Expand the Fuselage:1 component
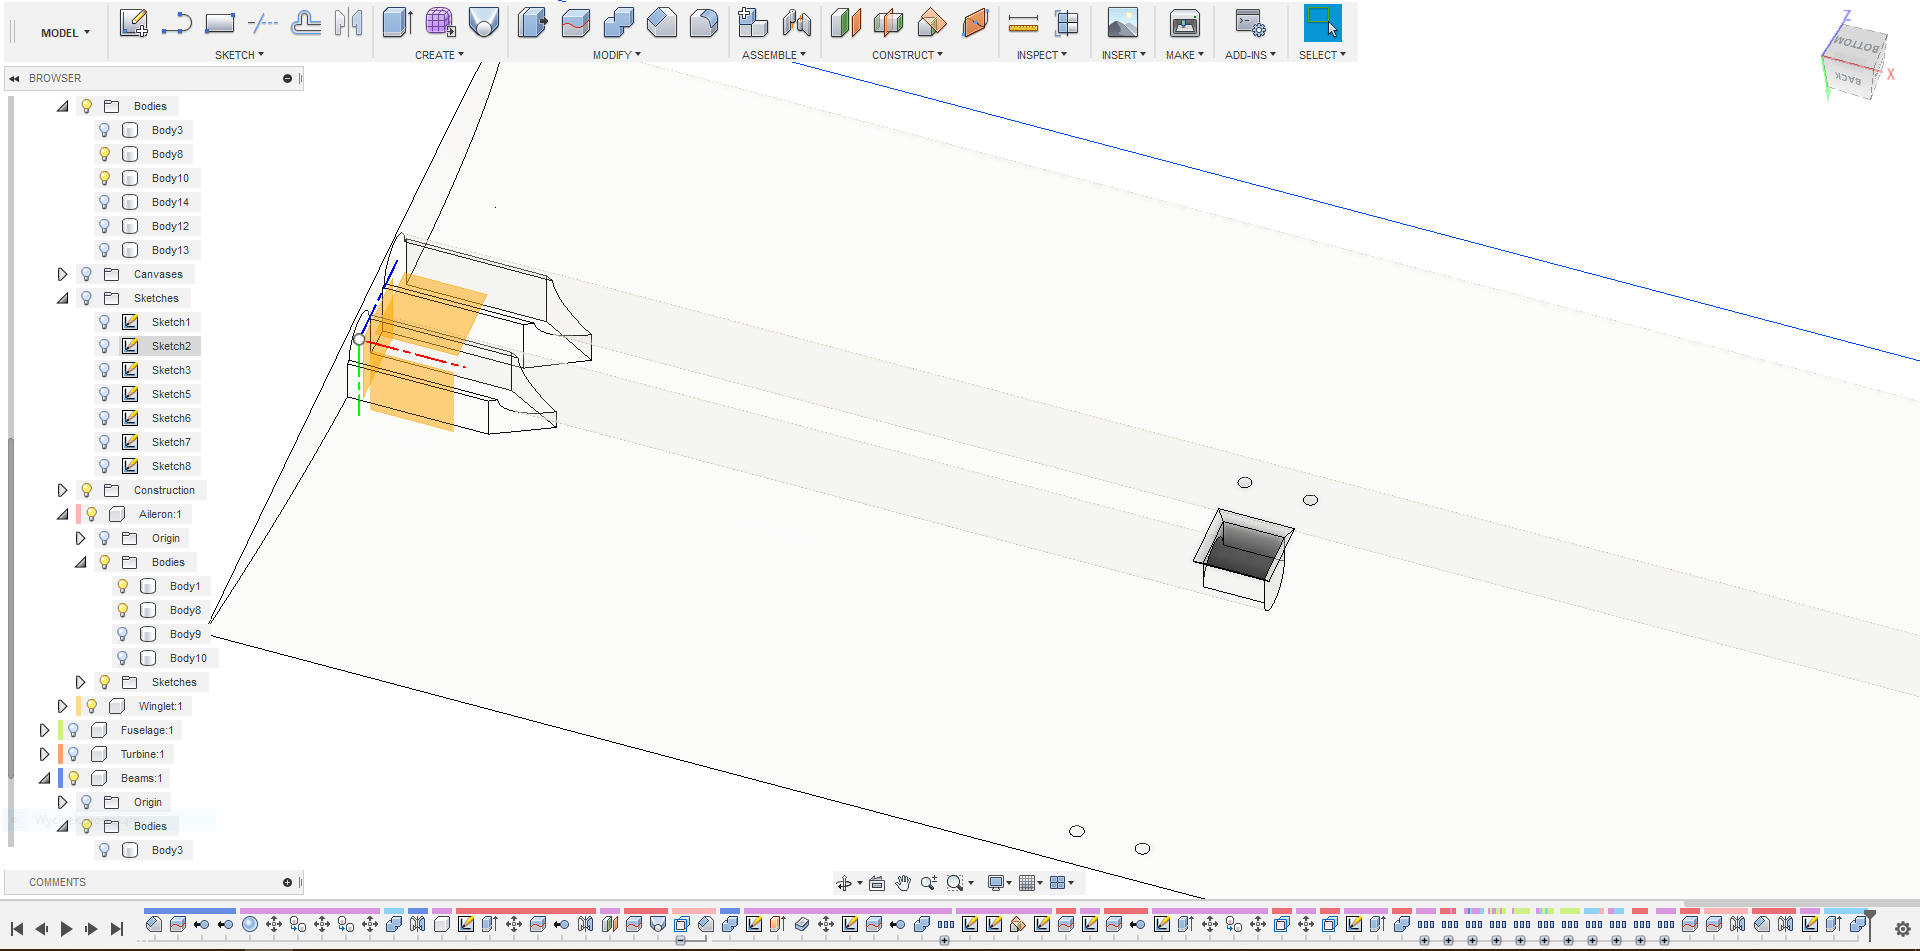 [x=44, y=730]
